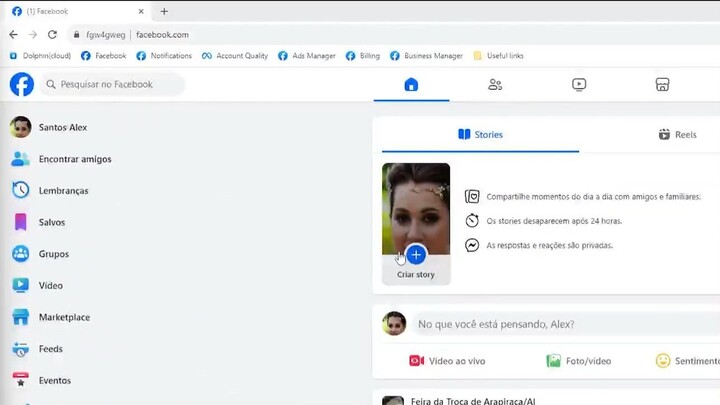Screen dimensions: 720x405
Task: Open Feeds from sidebar
Action: [51, 349]
